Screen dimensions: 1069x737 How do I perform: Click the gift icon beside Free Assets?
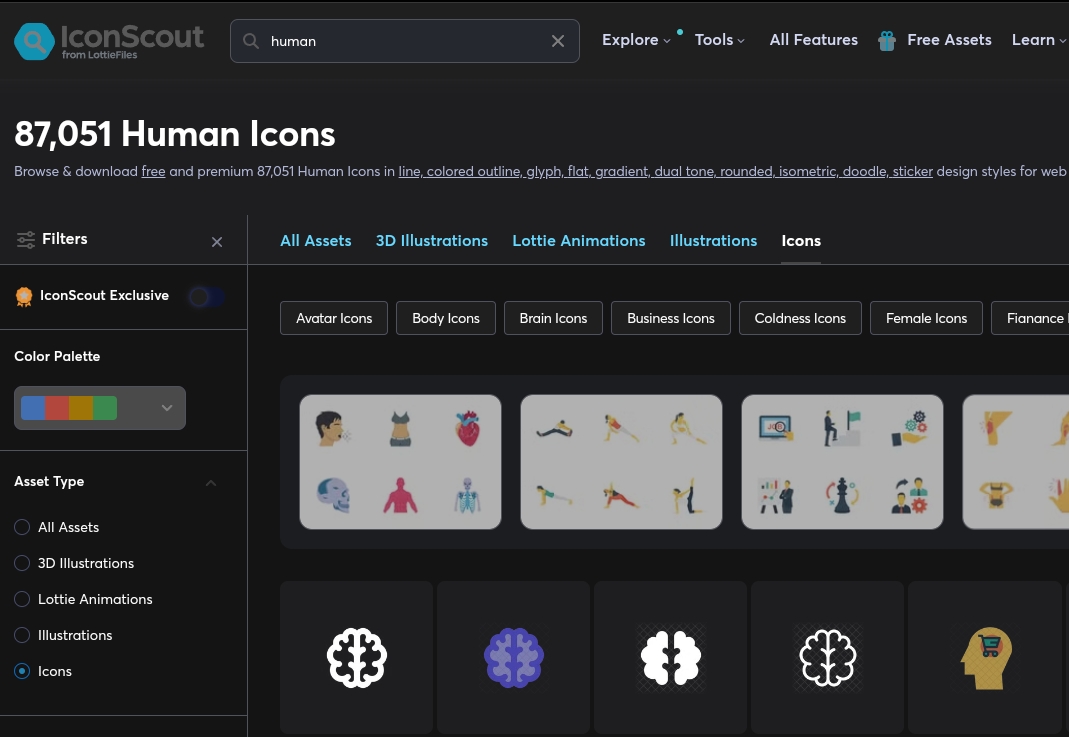coord(886,41)
